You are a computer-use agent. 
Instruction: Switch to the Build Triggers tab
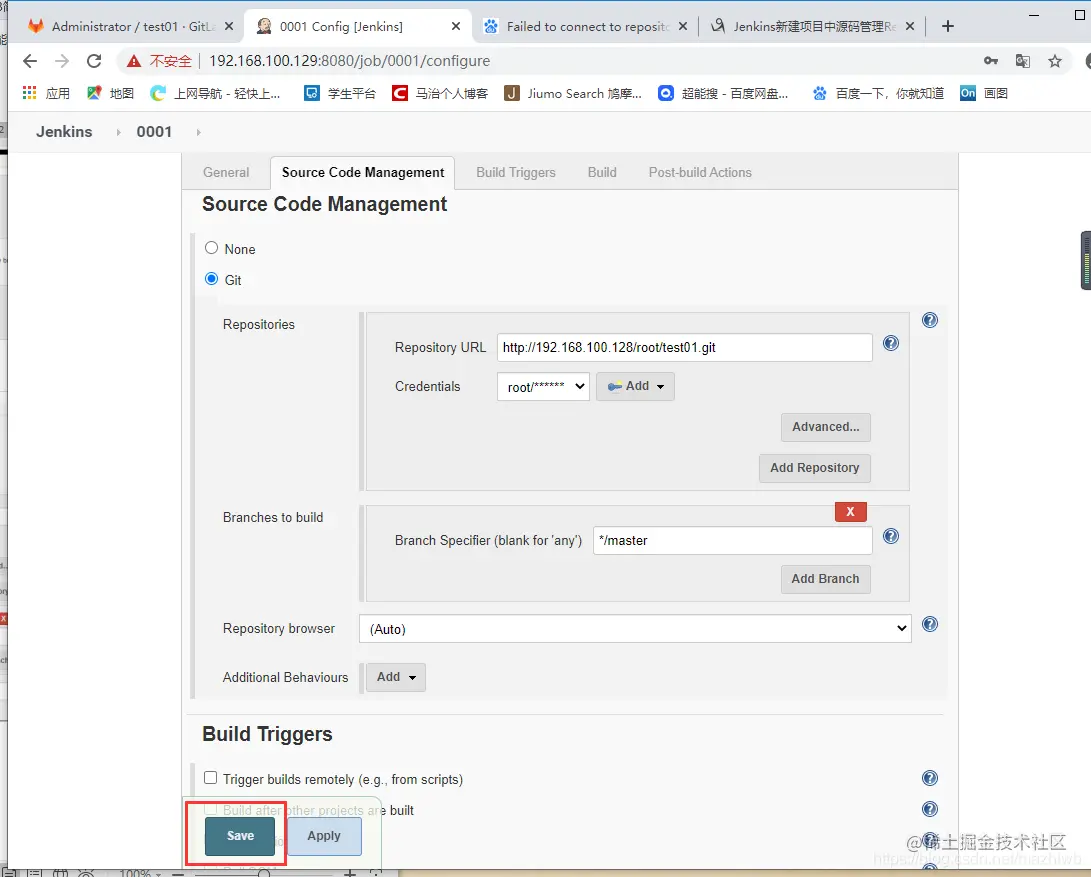(x=516, y=173)
